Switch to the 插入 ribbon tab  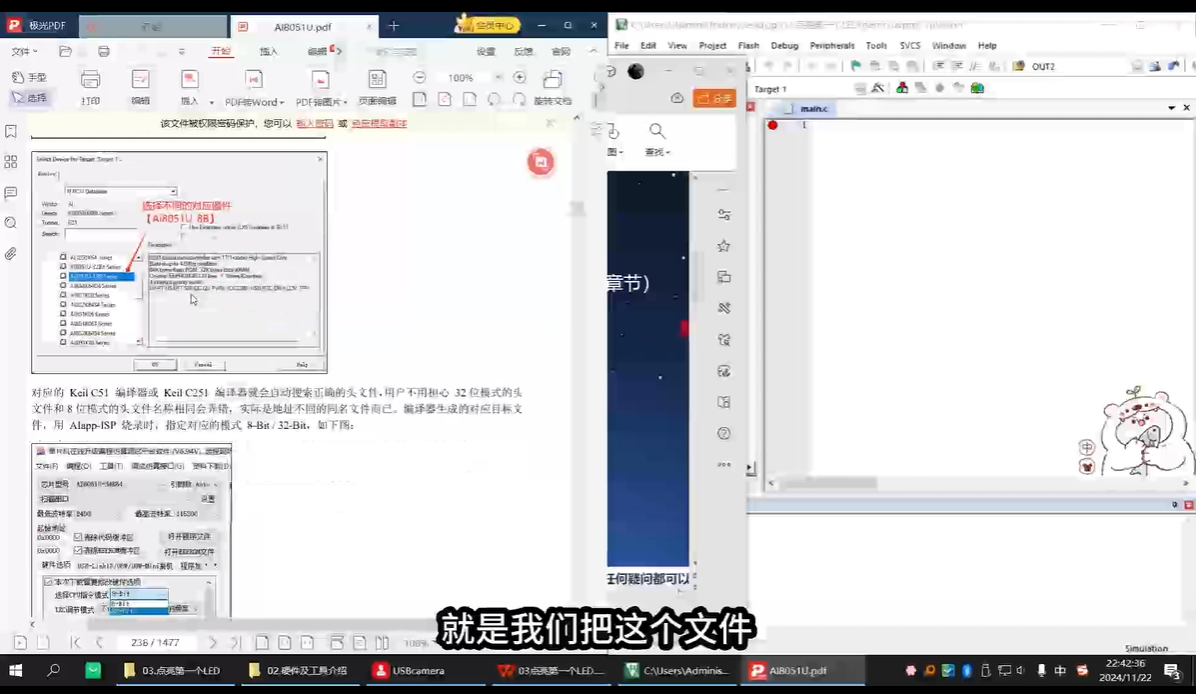click(x=268, y=51)
